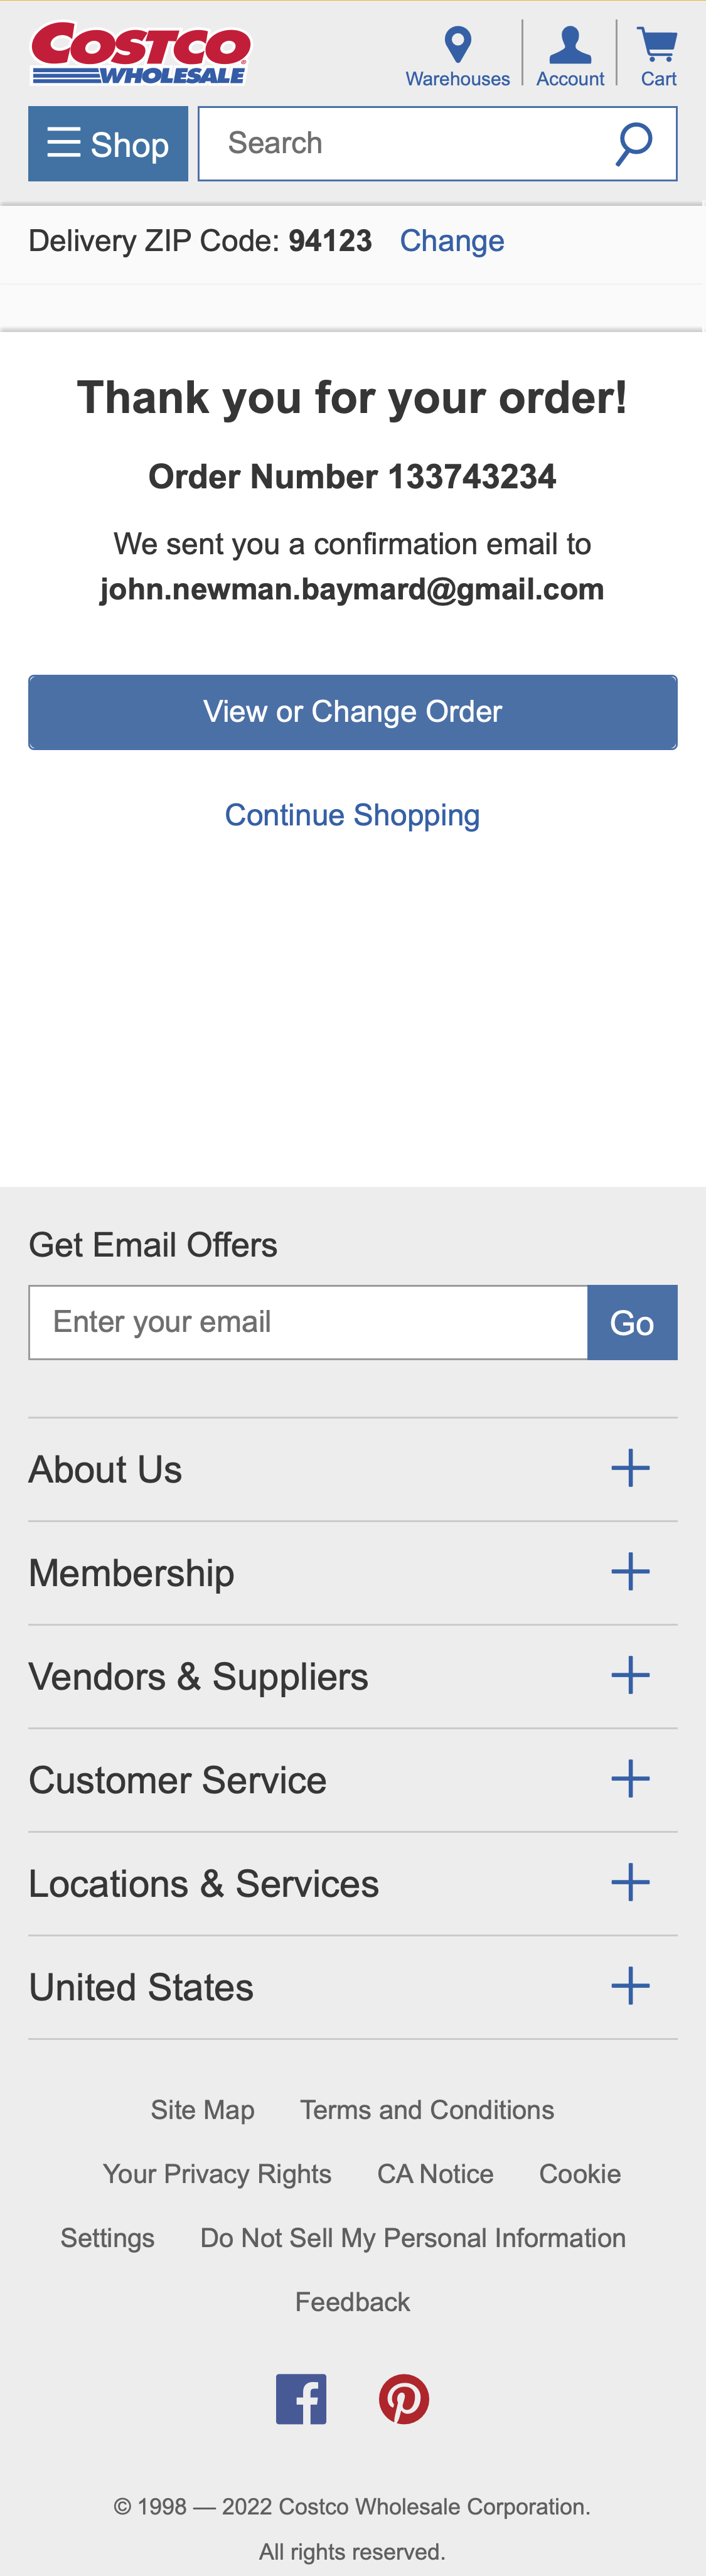Expand the Membership section
This screenshot has width=706, height=2576.
click(630, 1572)
